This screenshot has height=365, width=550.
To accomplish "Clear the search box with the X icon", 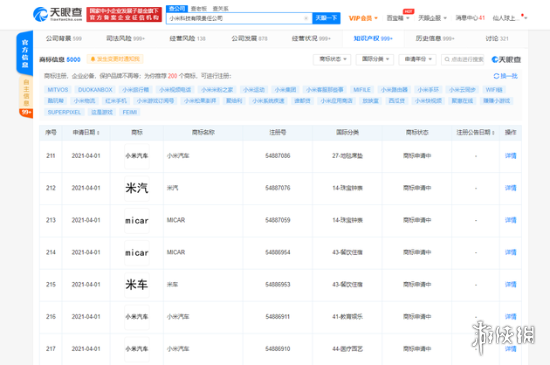I will pyautogui.click(x=306, y=18).
